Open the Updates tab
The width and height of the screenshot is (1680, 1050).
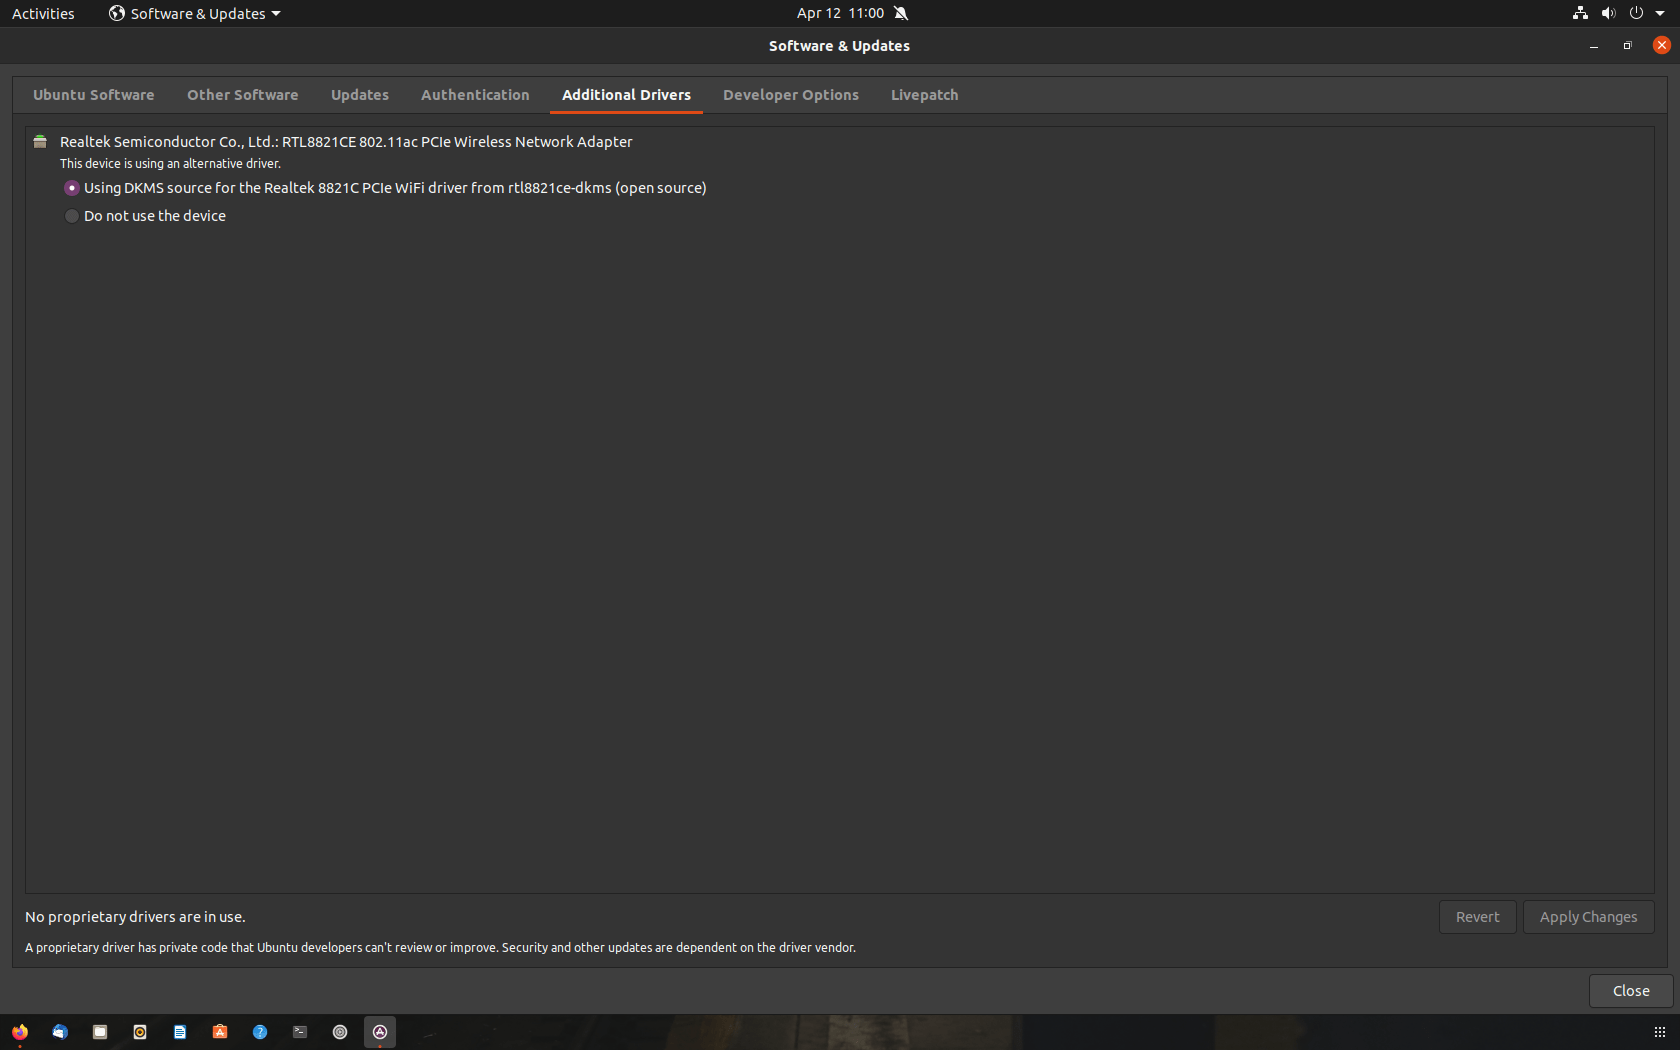click(360, 95)
